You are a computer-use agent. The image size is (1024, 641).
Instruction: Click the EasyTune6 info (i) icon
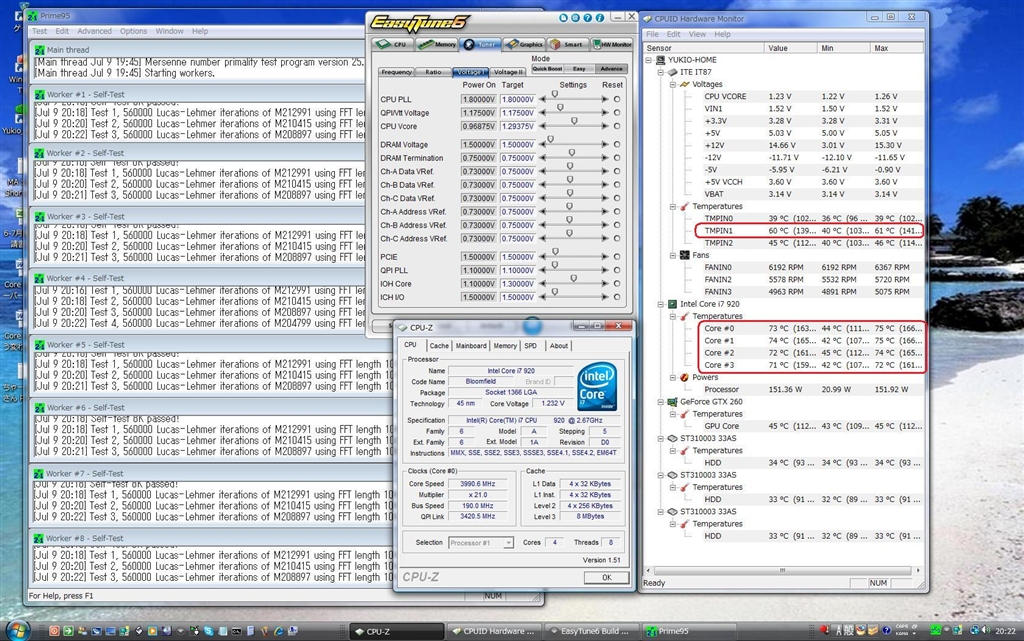pyautogui.click(x=599, y=18)
